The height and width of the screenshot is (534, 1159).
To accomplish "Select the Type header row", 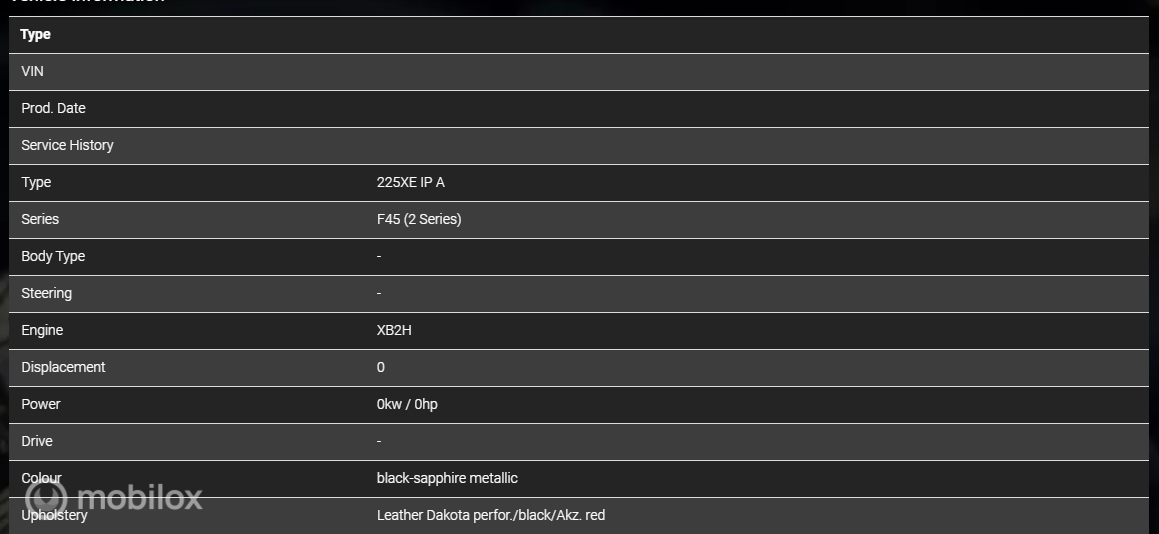I will click(x=579, y=35).
